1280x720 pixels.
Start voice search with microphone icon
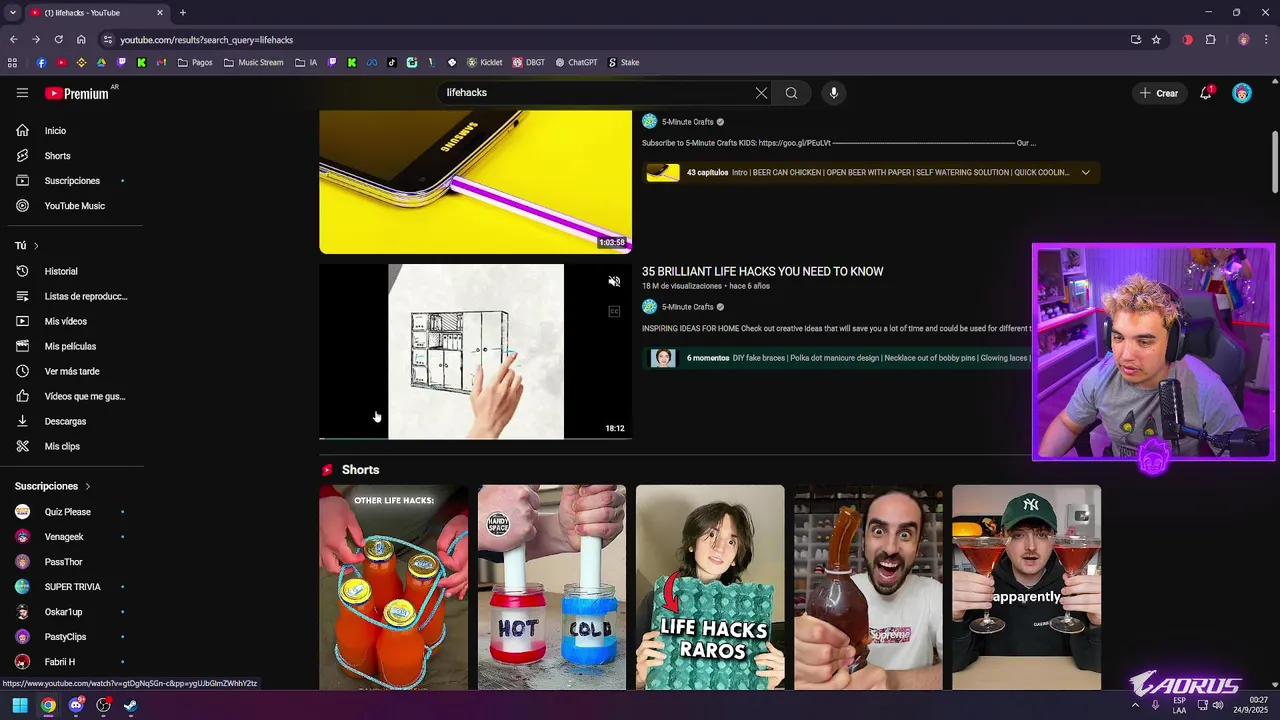tap(834, 93)
